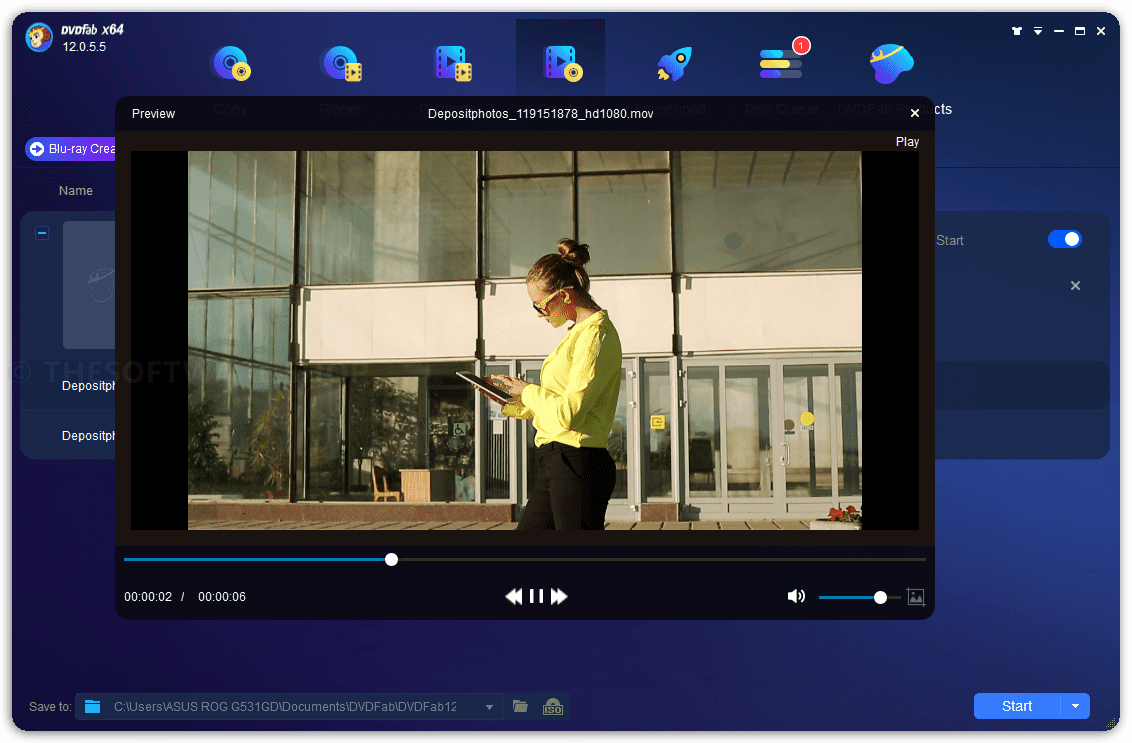Open the Converter module icon
This screenshot has height=743, width=1132.
[x=453, y=64]
